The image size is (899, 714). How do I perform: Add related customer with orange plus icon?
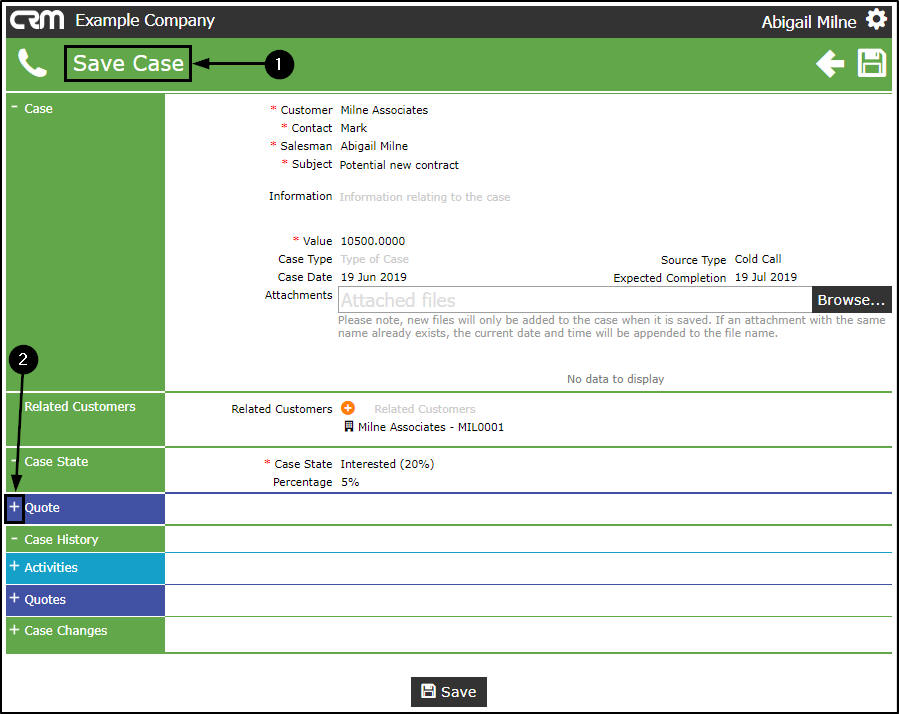(x=348, y=408)
